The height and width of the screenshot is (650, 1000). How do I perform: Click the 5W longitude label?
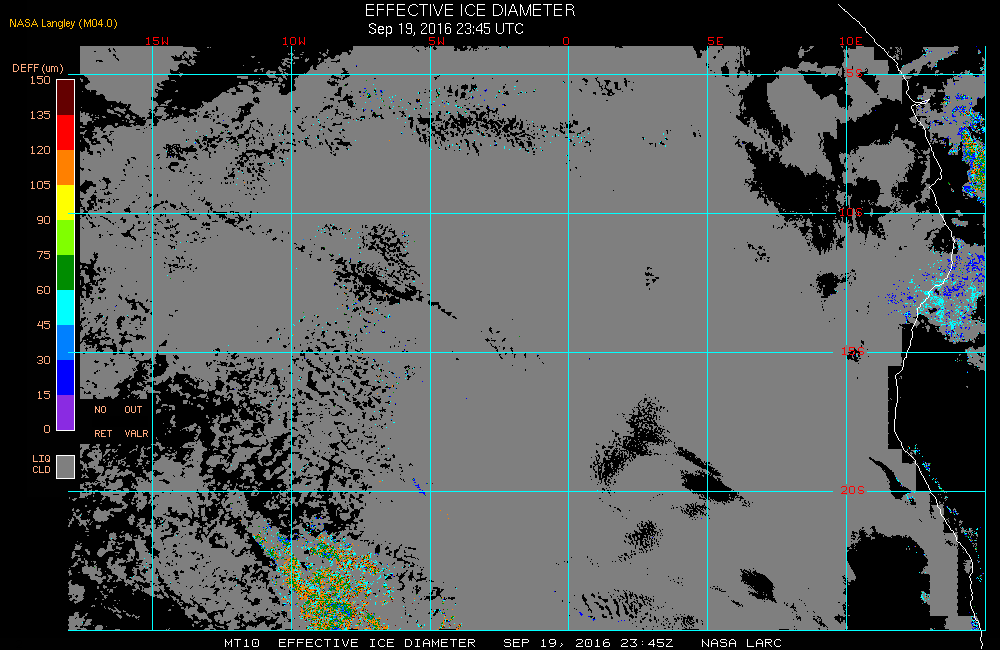tap(437, 41)
